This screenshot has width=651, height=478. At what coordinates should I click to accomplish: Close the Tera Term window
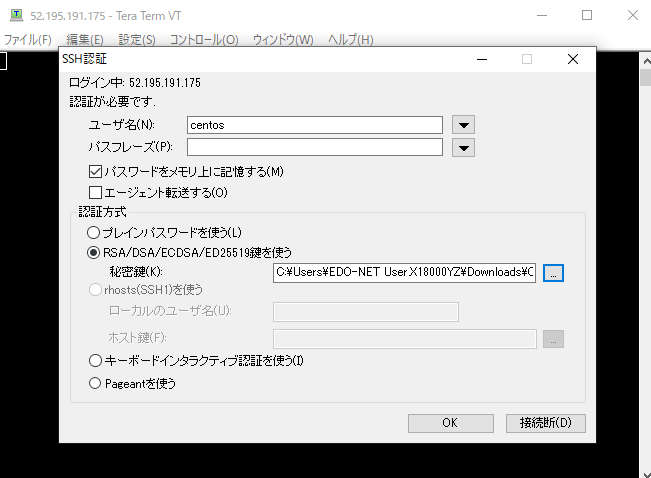click(x=633, y=15)
